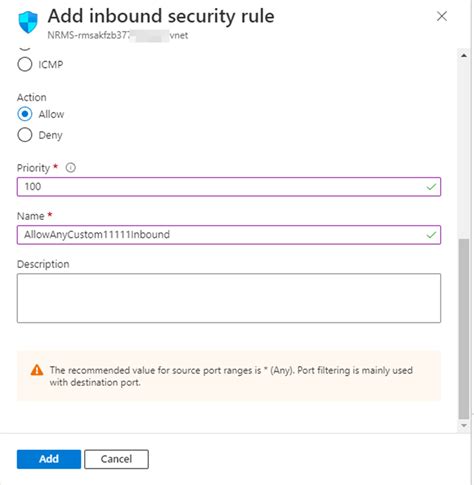Screen dimensions: 474x485
Task: Click the Priority info icon
Action: [70, 167]
